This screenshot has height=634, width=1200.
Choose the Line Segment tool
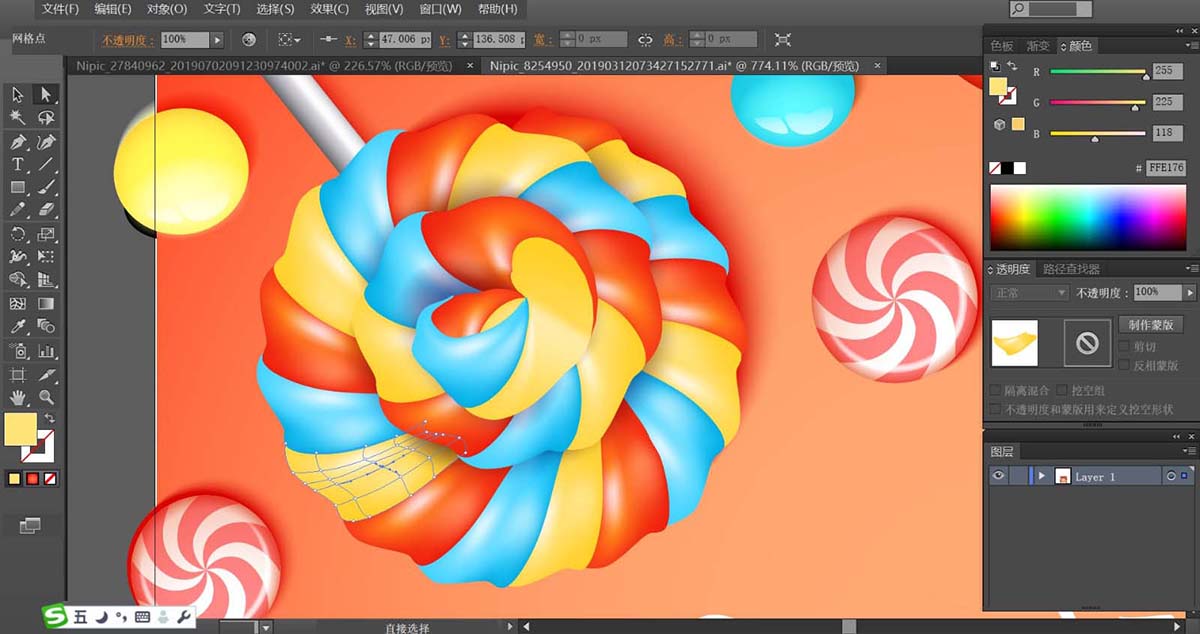pyautogui.click(x=45, y=164)
